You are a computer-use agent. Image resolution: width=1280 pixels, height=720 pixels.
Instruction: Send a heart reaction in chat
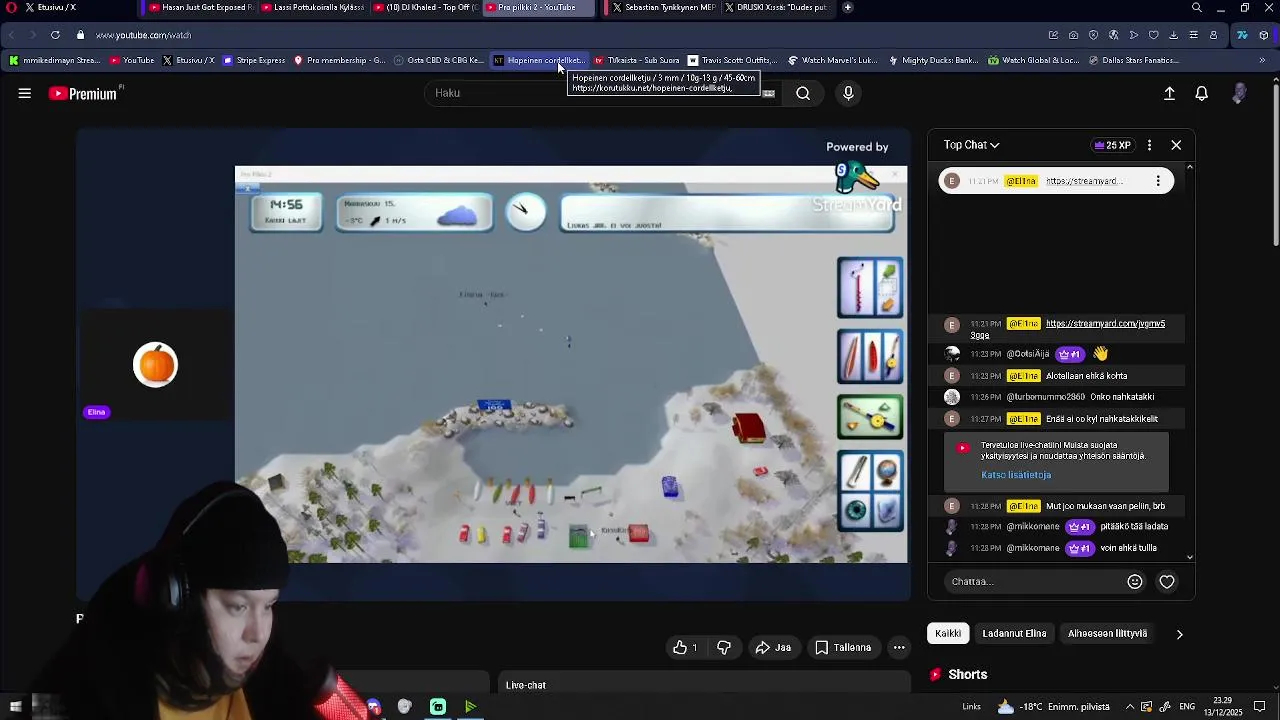coord(1167,581)
